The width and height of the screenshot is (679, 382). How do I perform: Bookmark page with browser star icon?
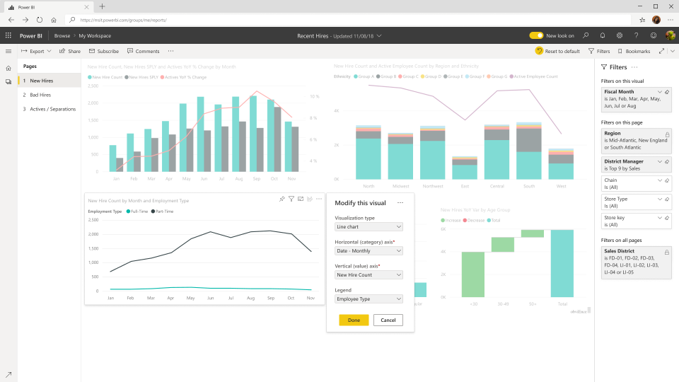pyautogui.click(x=642, y=20)
